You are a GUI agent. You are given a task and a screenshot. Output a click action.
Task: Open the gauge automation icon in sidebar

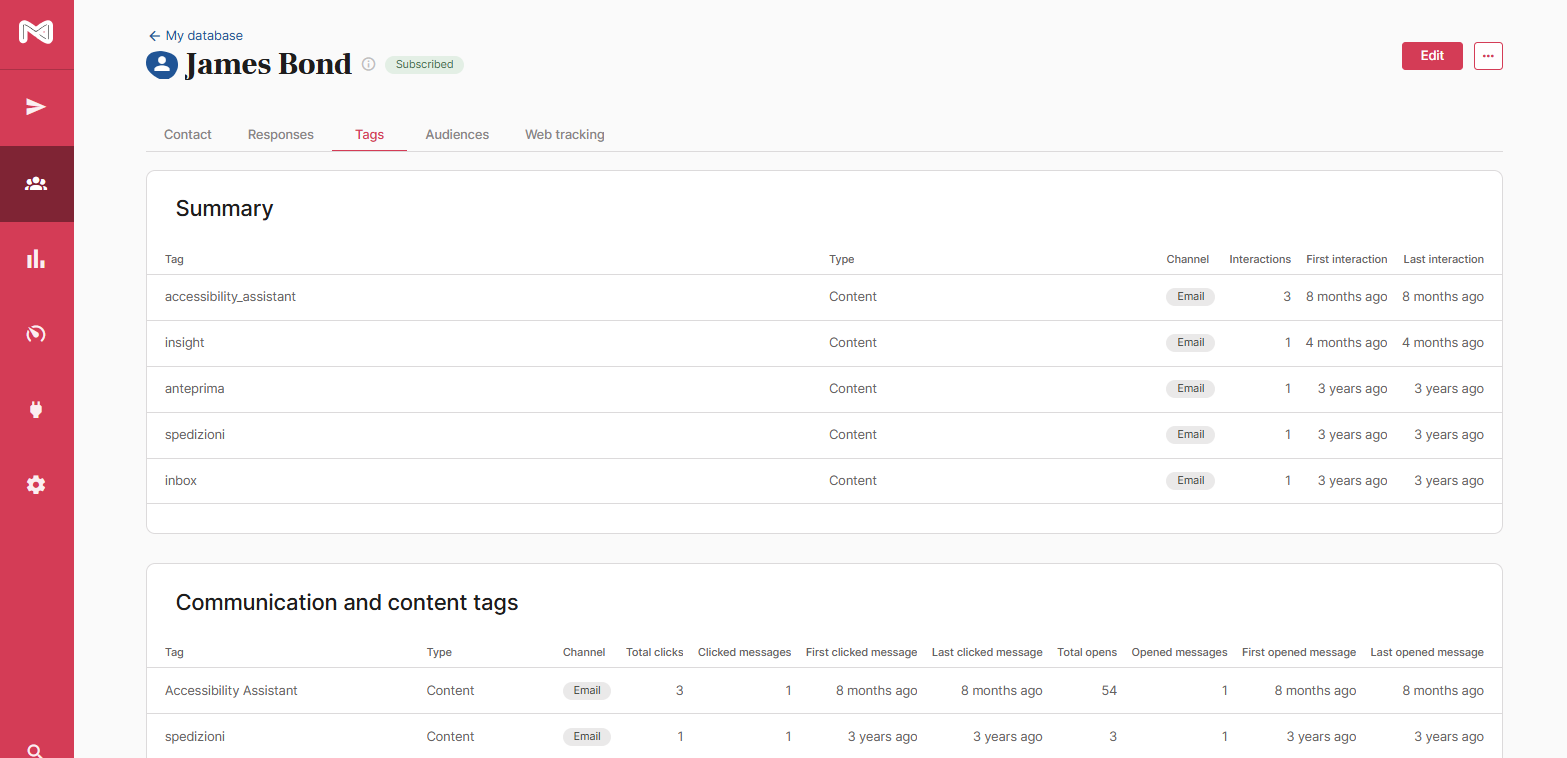tap(36, 334)
